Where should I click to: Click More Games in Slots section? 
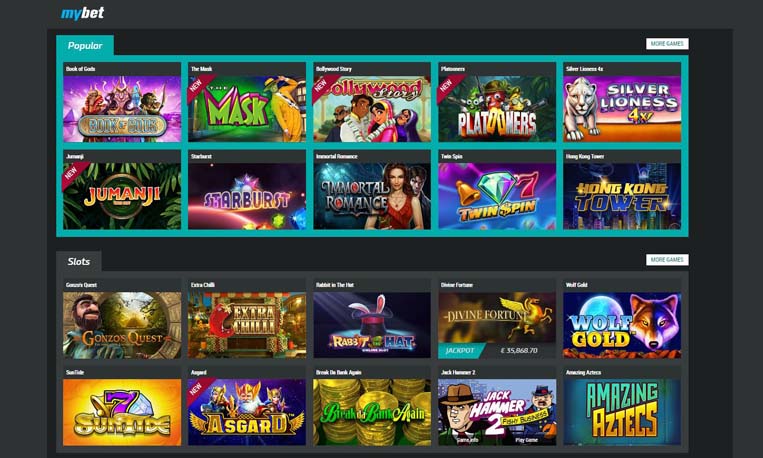[x=667, y=260]
